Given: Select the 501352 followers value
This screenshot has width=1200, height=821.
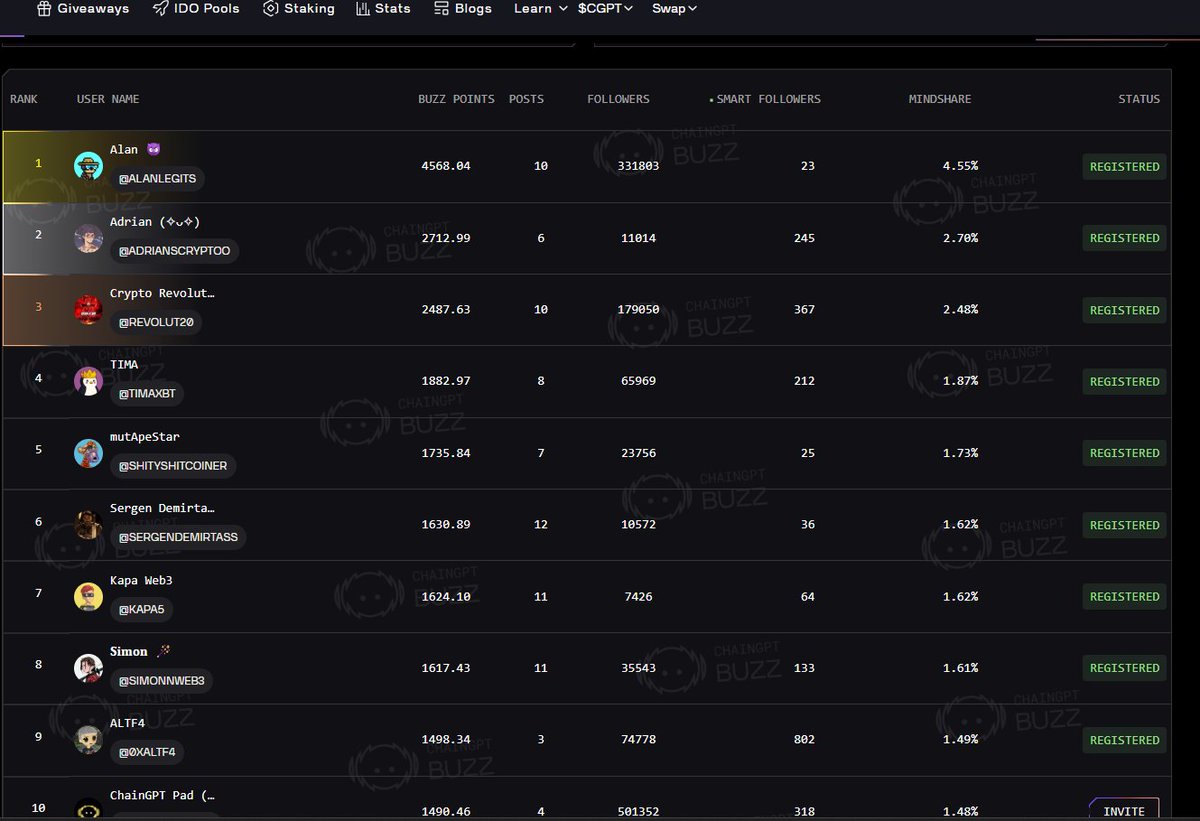Looking at the screenshot, I should pos(638,812).
